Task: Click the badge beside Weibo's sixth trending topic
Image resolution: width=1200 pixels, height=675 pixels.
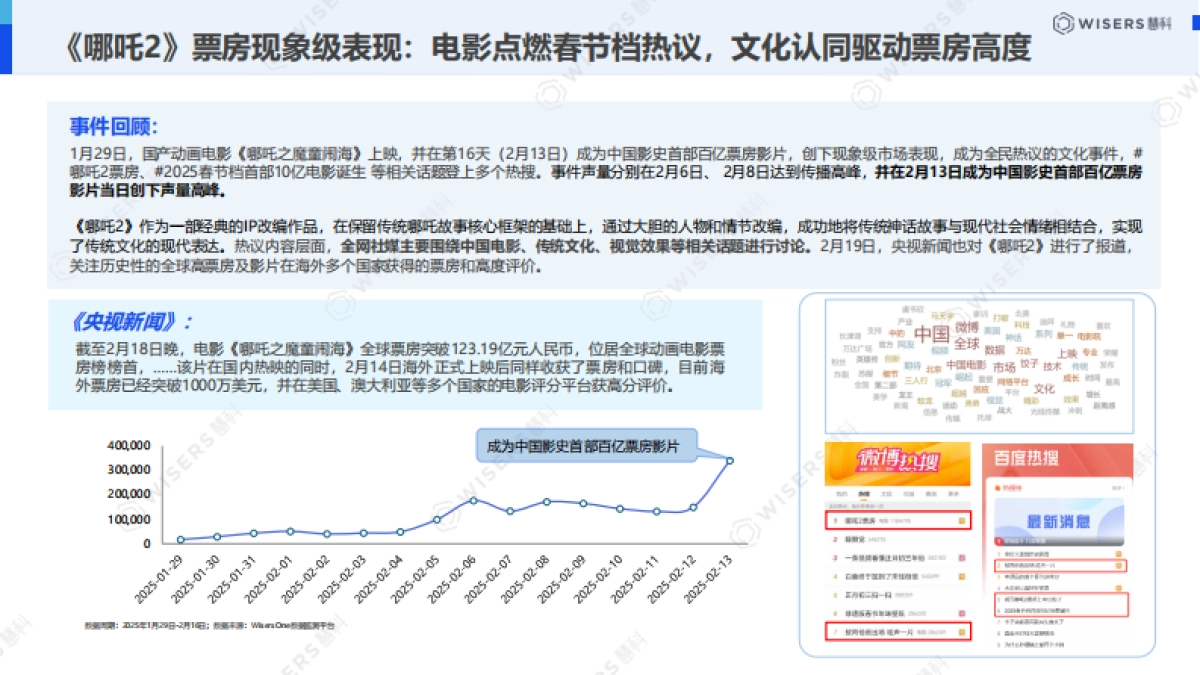Action: (x=960, y=610)
